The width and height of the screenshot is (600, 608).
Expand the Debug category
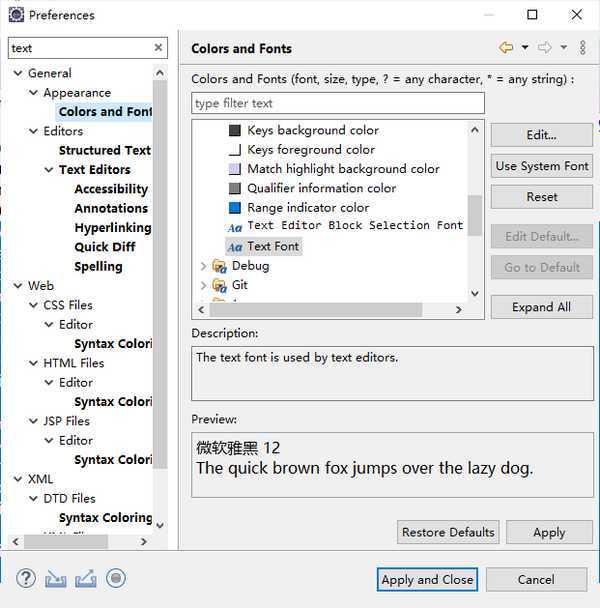(x=204, y=266)
